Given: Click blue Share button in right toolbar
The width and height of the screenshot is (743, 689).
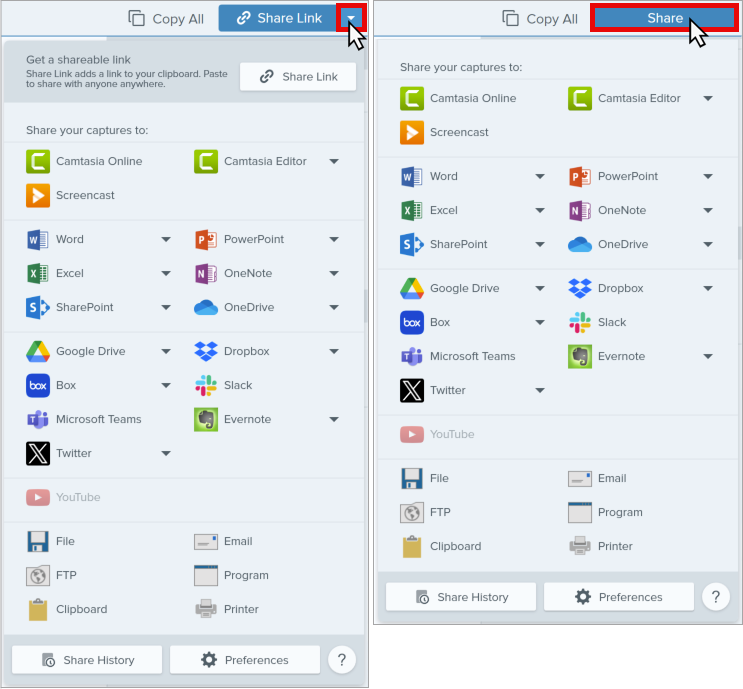Looking at the screenshot, I should pos(664,18).
